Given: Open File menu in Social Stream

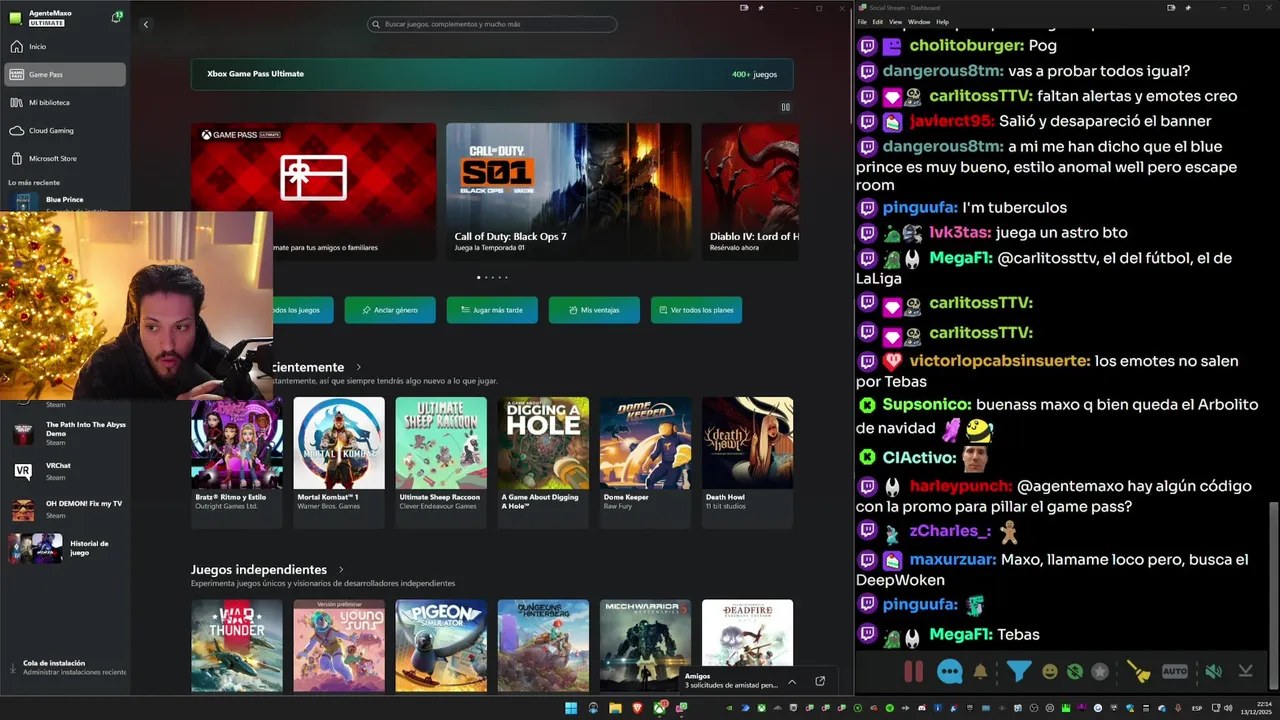Looking at the screenshot, I should tap(862, 22).
